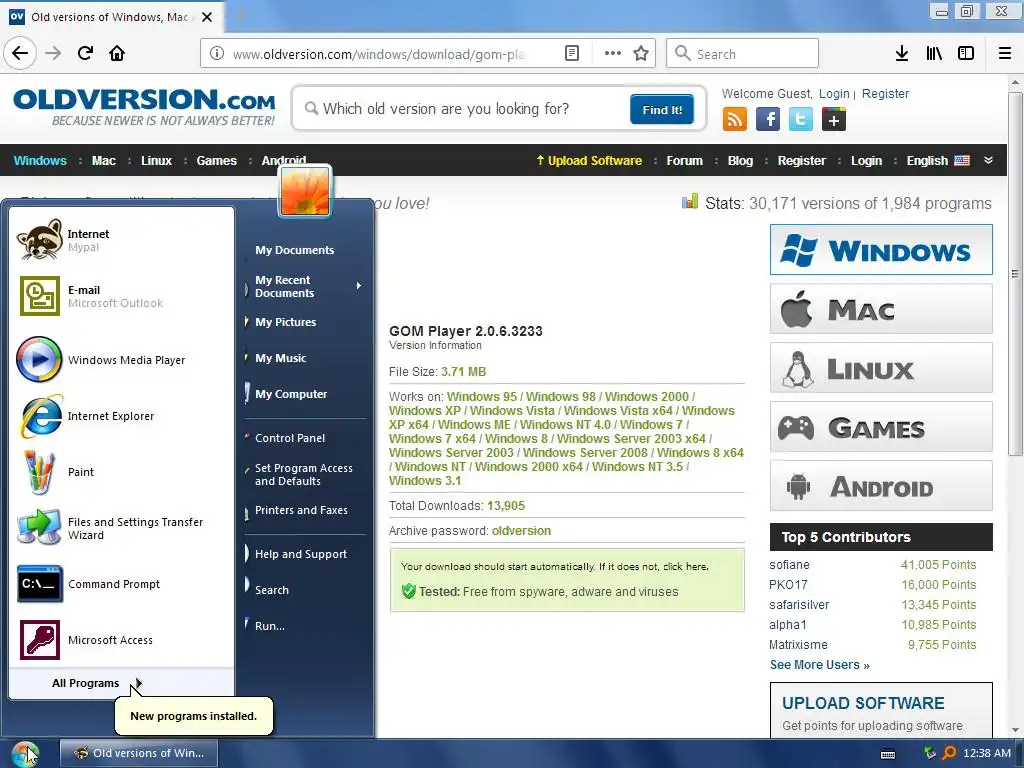Open Help and Support
This screenshot has height=768, width=1024.
pyautogui.click(x=300, y=554)
